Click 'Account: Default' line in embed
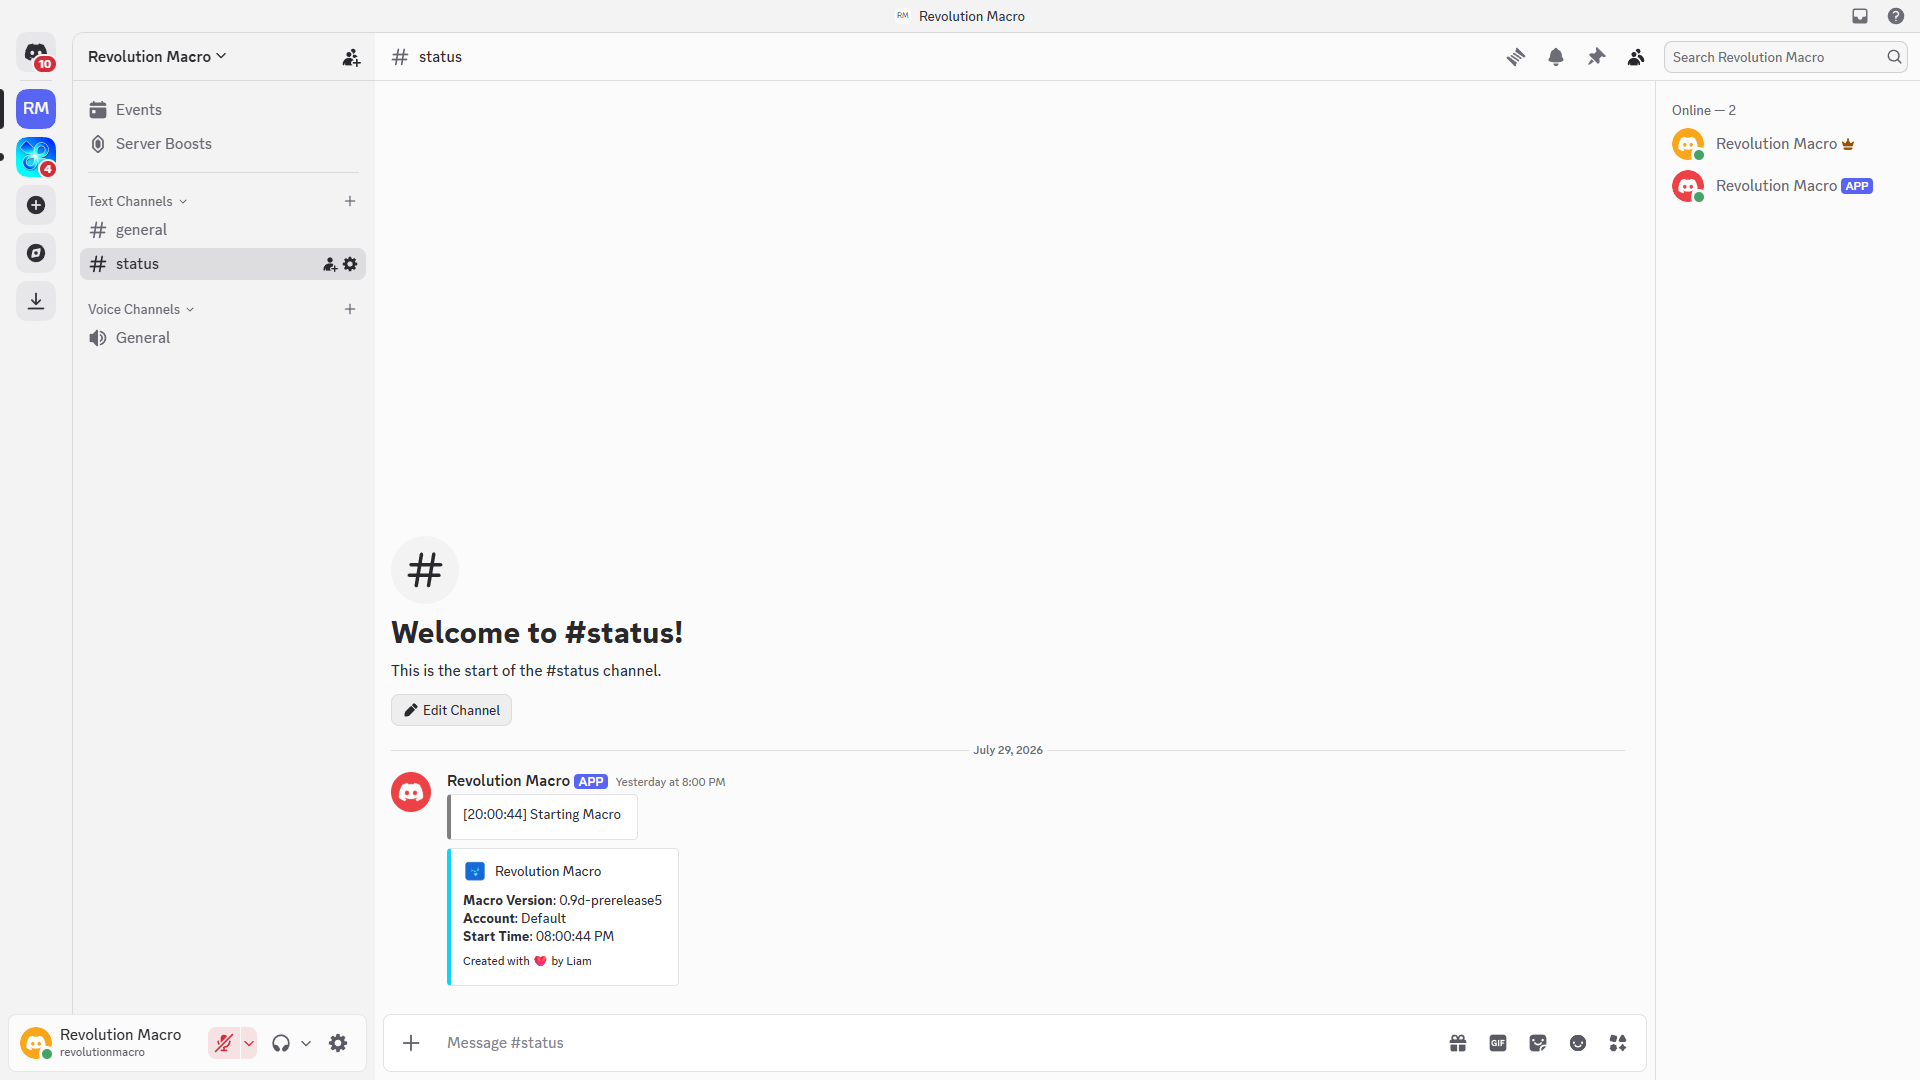Viewport: 1920px width, 1080px height. pyautogui.click(x=514, y=918)
